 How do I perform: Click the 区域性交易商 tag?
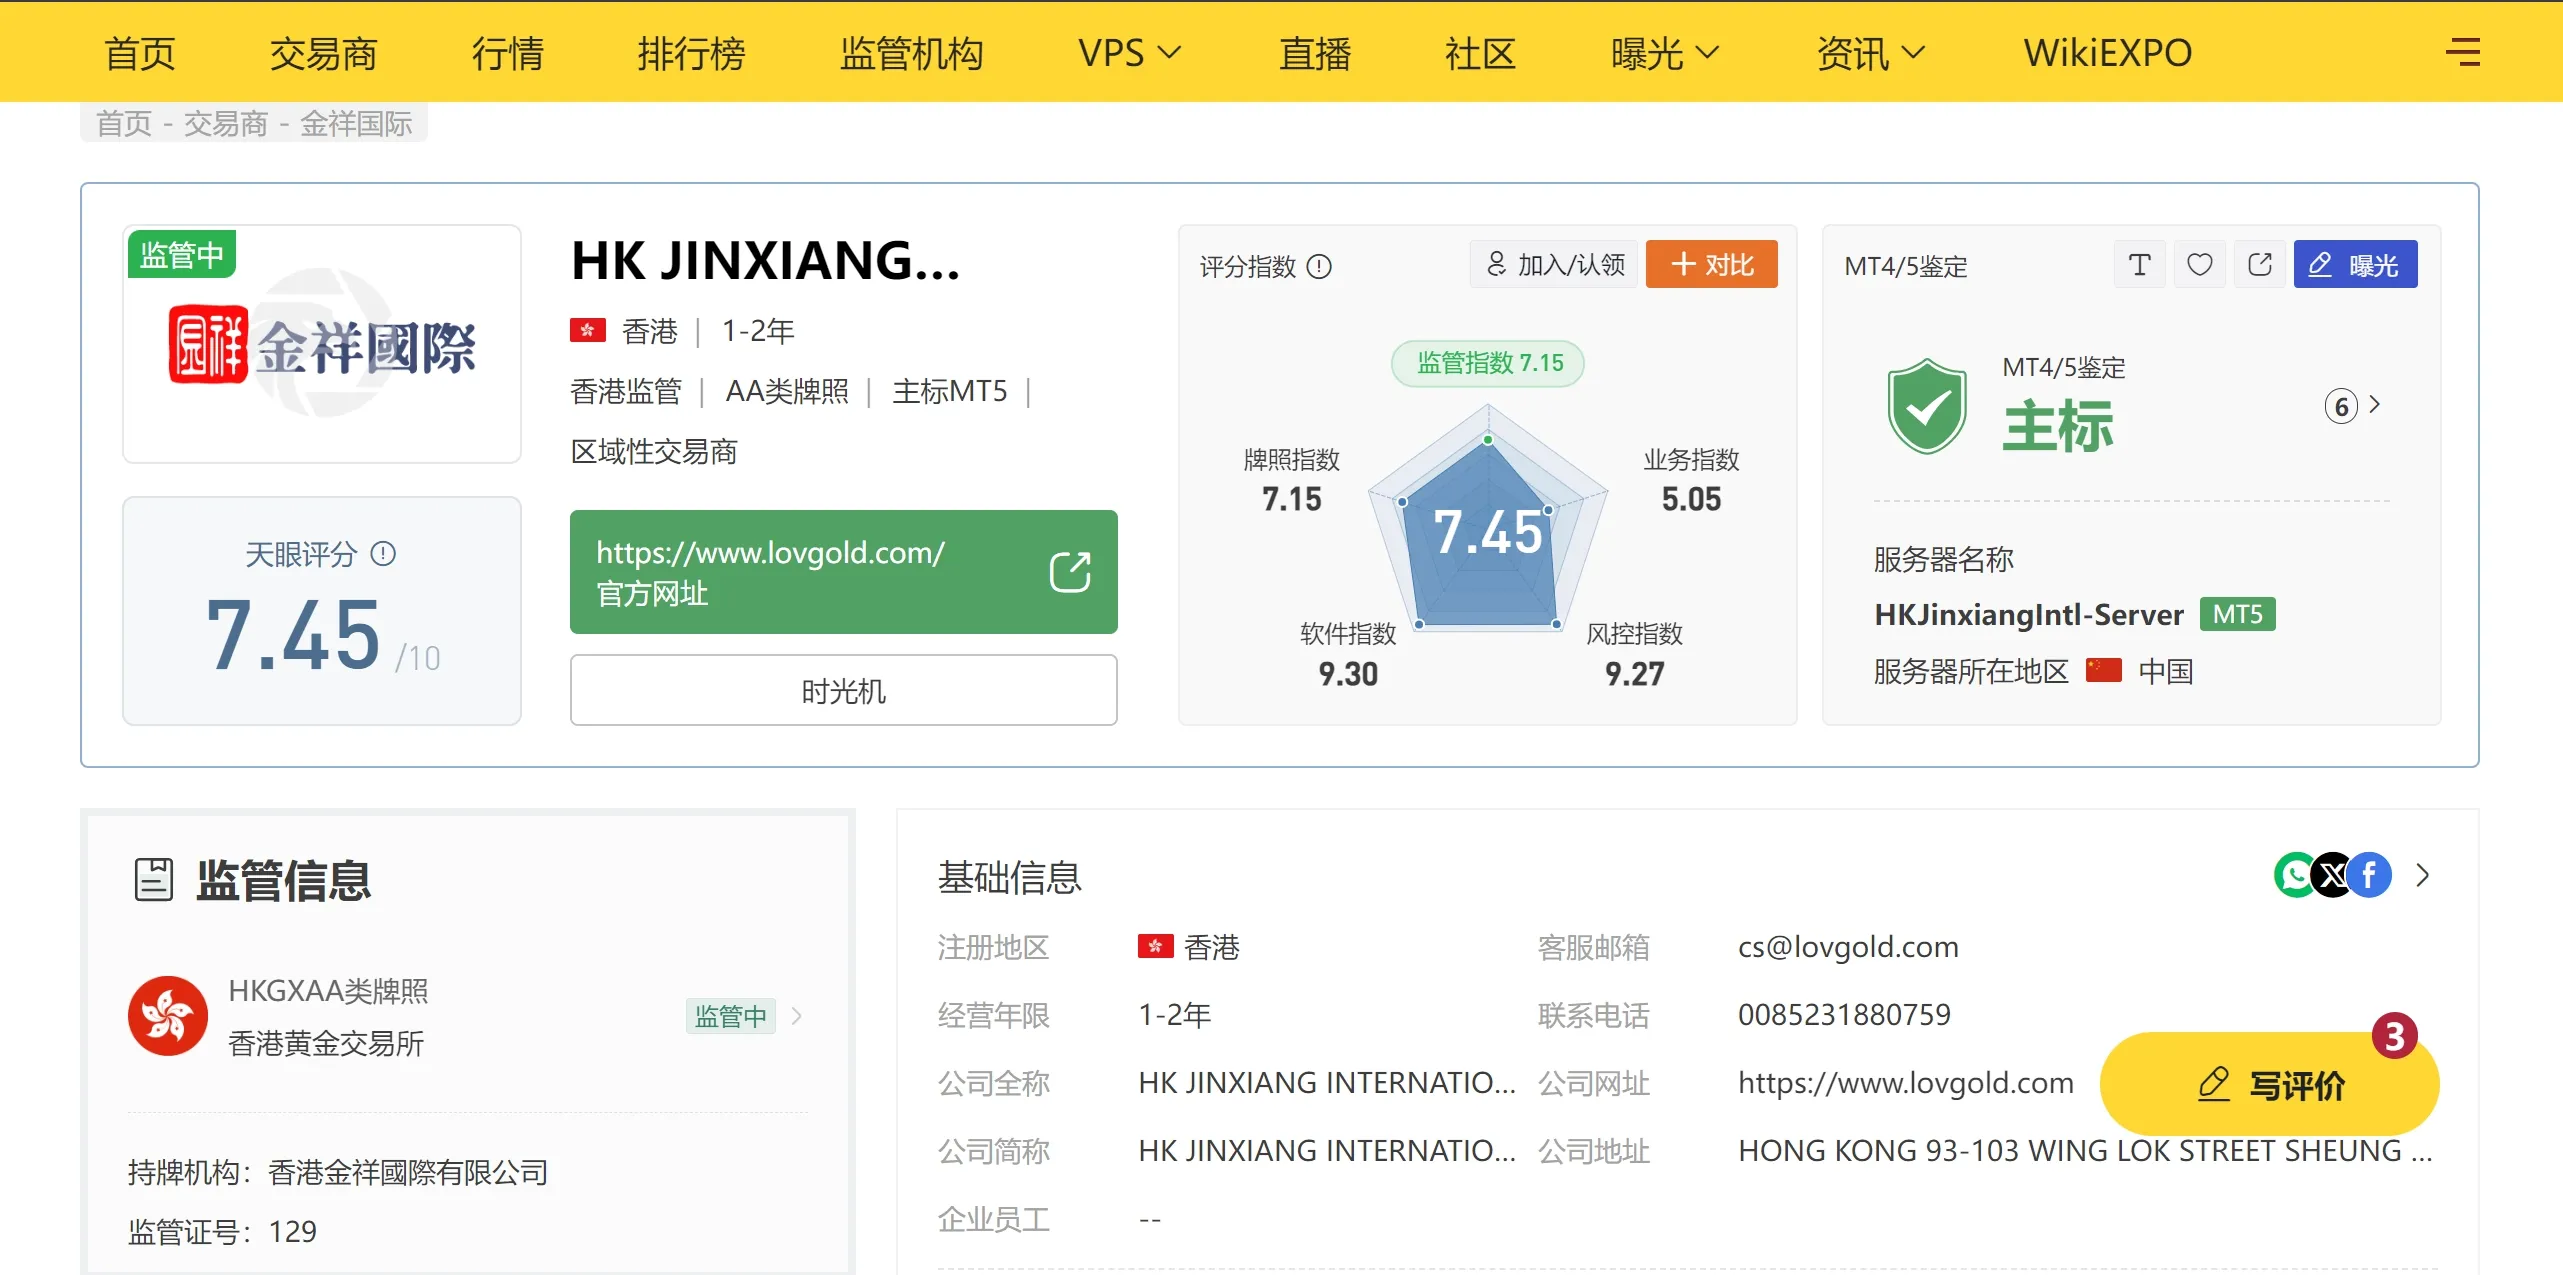coord(654,451)
